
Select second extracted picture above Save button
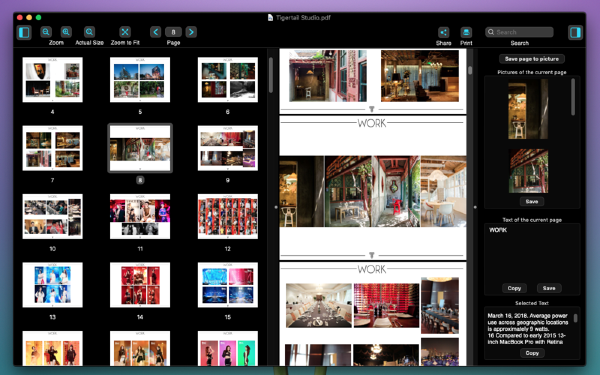528,171
